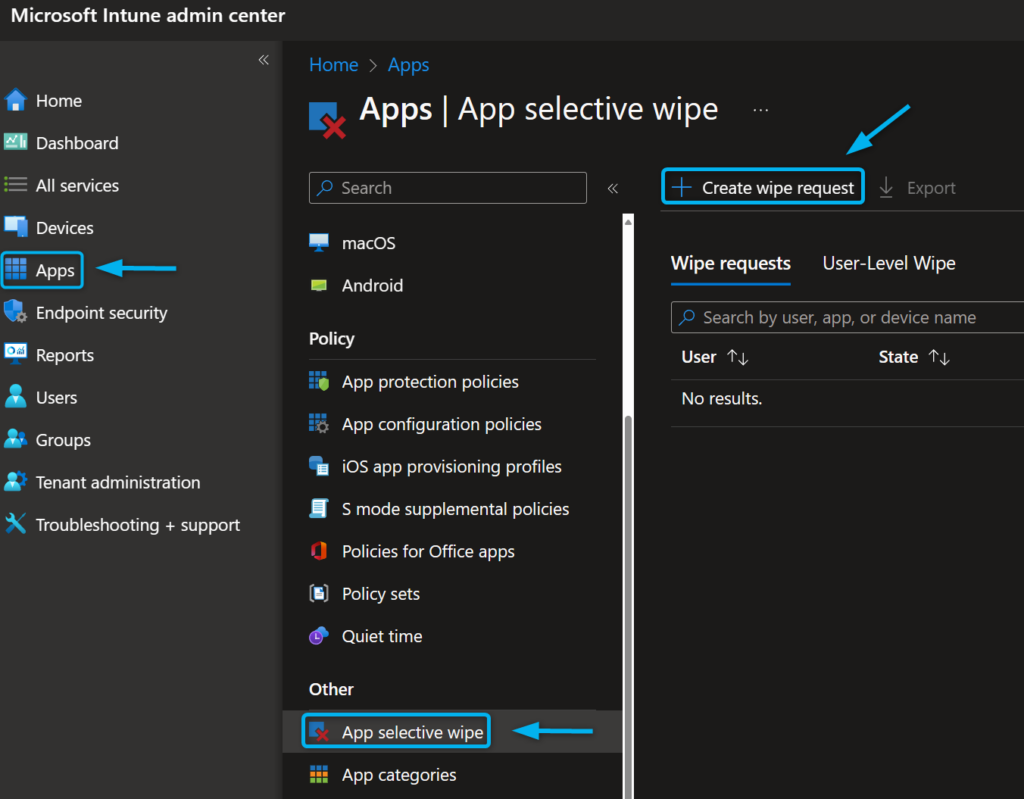Open the Users section
Screen dimensions: 1024x799
58,397
